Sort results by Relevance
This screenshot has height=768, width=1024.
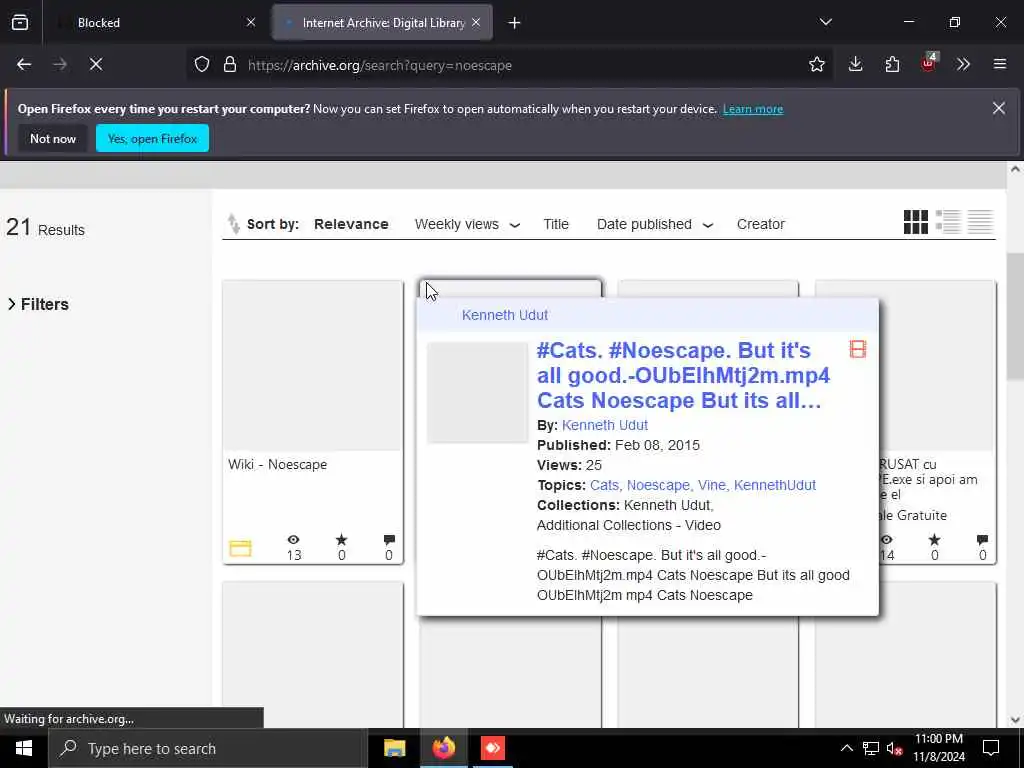point(351,224)
